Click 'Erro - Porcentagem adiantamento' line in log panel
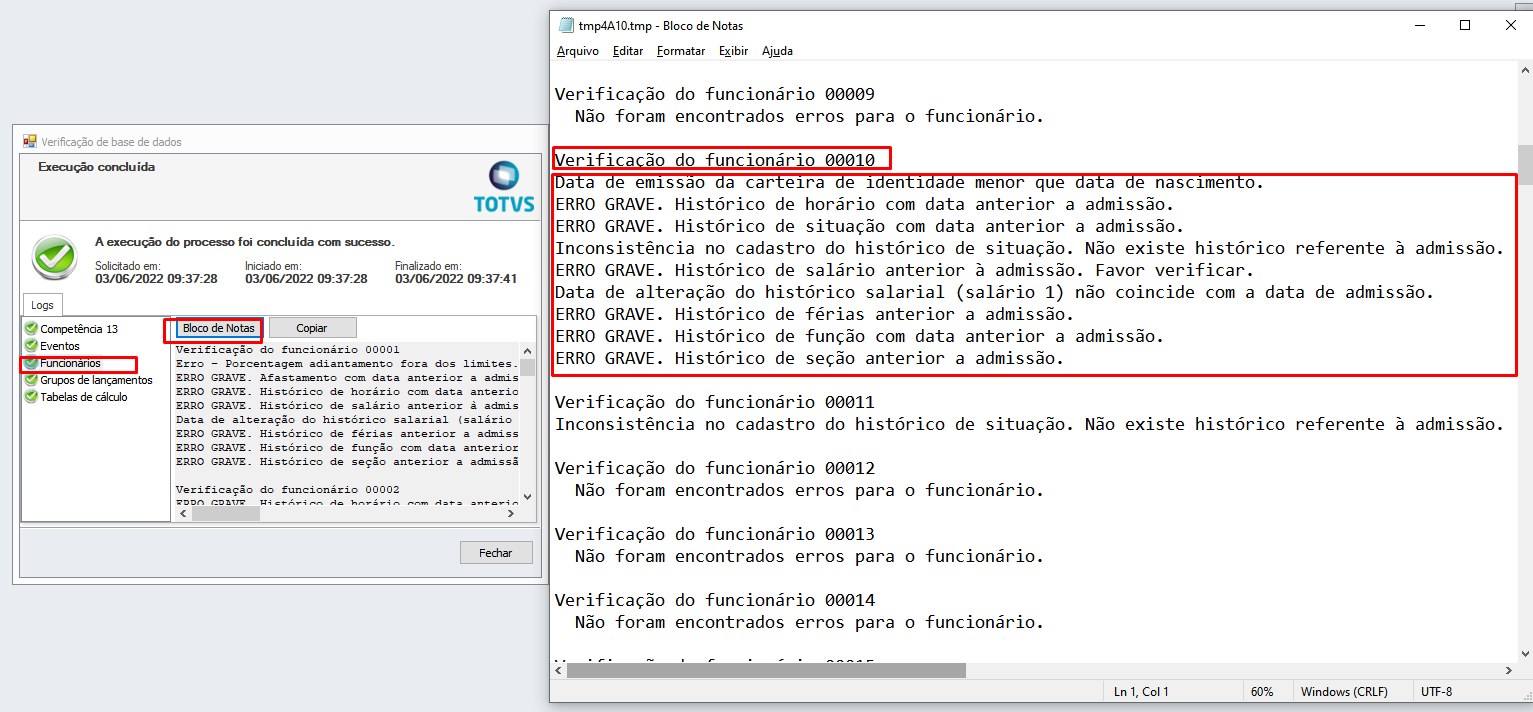1533x712 pixels. click(347, 364)
